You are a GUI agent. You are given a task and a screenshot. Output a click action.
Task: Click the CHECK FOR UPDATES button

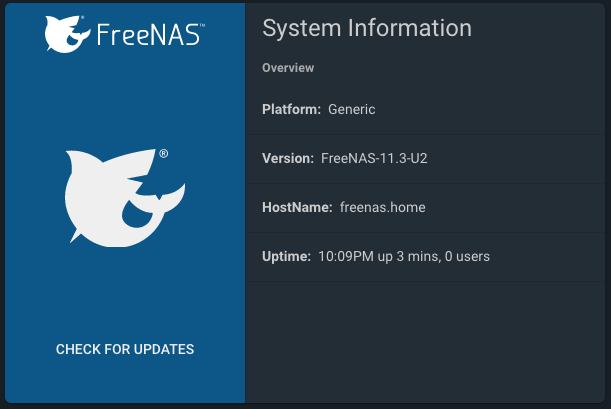click(125, 349)
